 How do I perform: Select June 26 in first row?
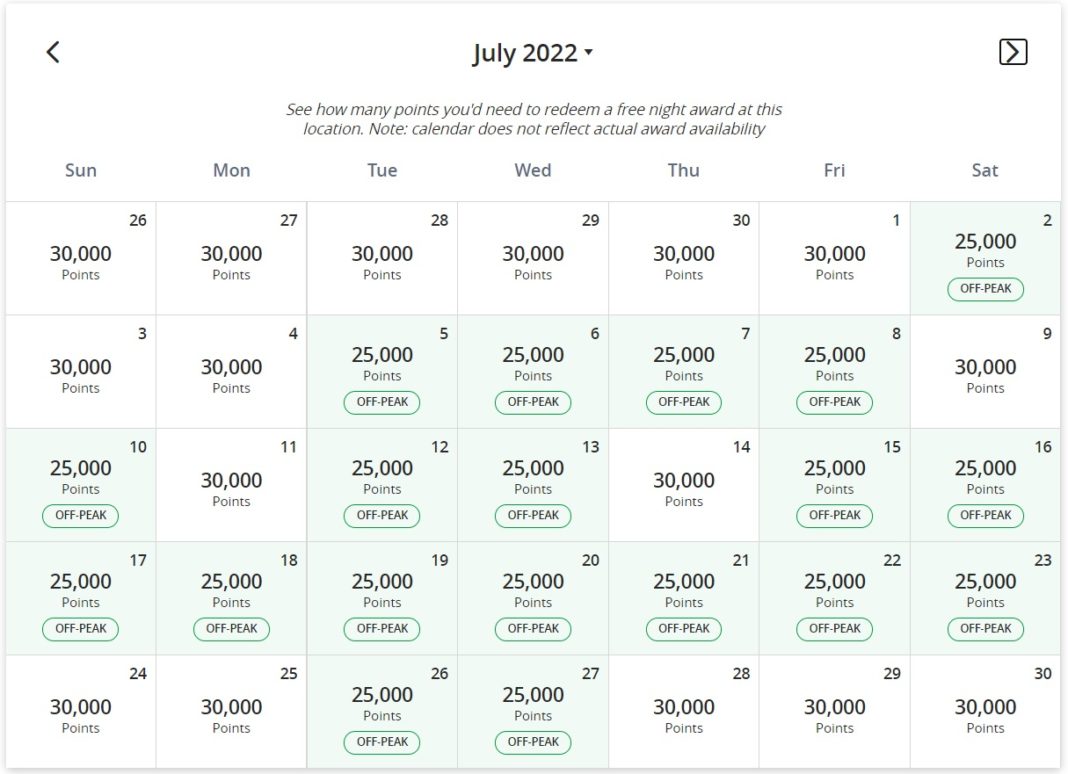pyautogui.click(x=81, y=258)
